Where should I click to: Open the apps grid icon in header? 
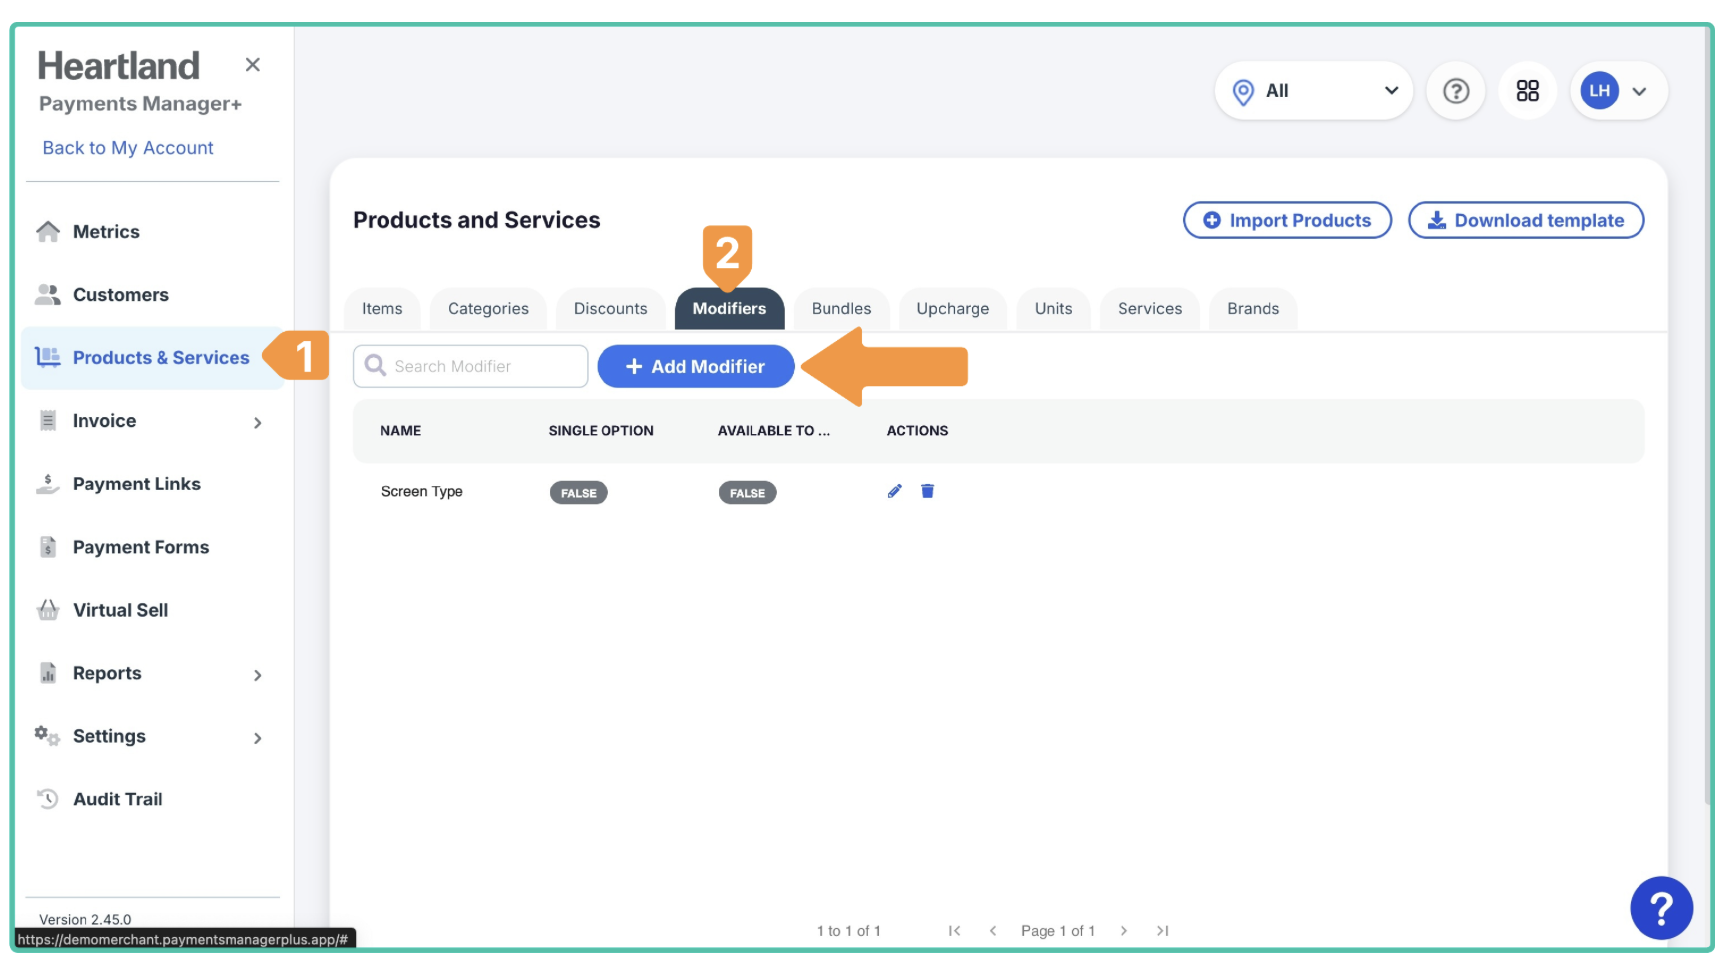point(1527,91)
